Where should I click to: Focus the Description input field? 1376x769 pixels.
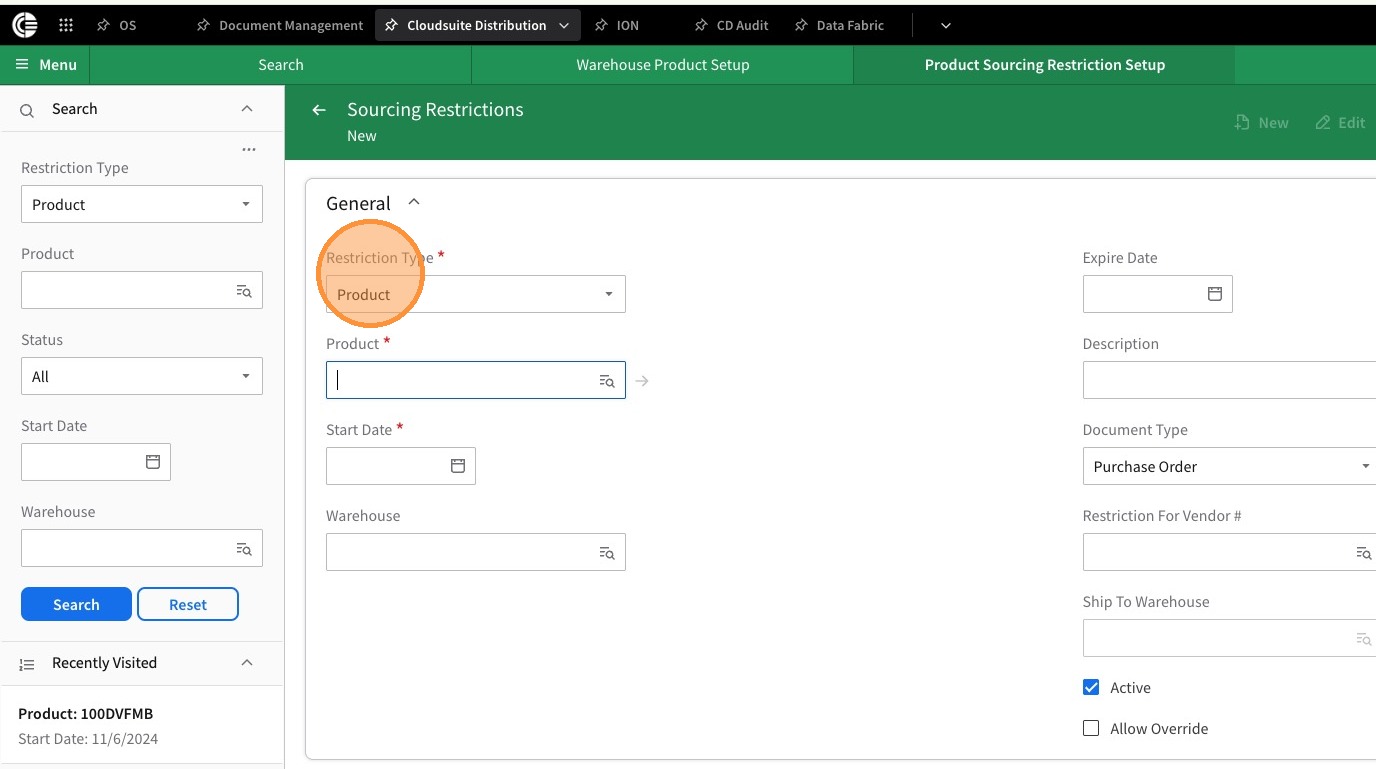click(1229, 380)
